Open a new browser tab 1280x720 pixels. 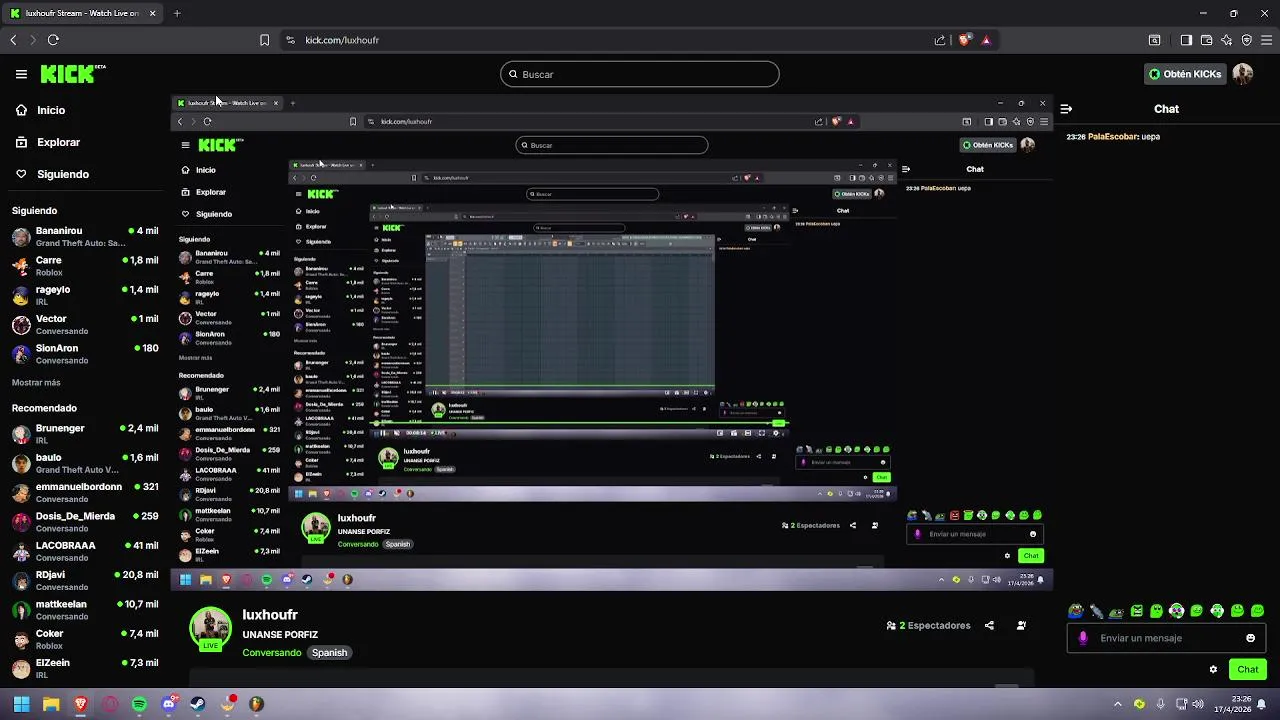177,14
